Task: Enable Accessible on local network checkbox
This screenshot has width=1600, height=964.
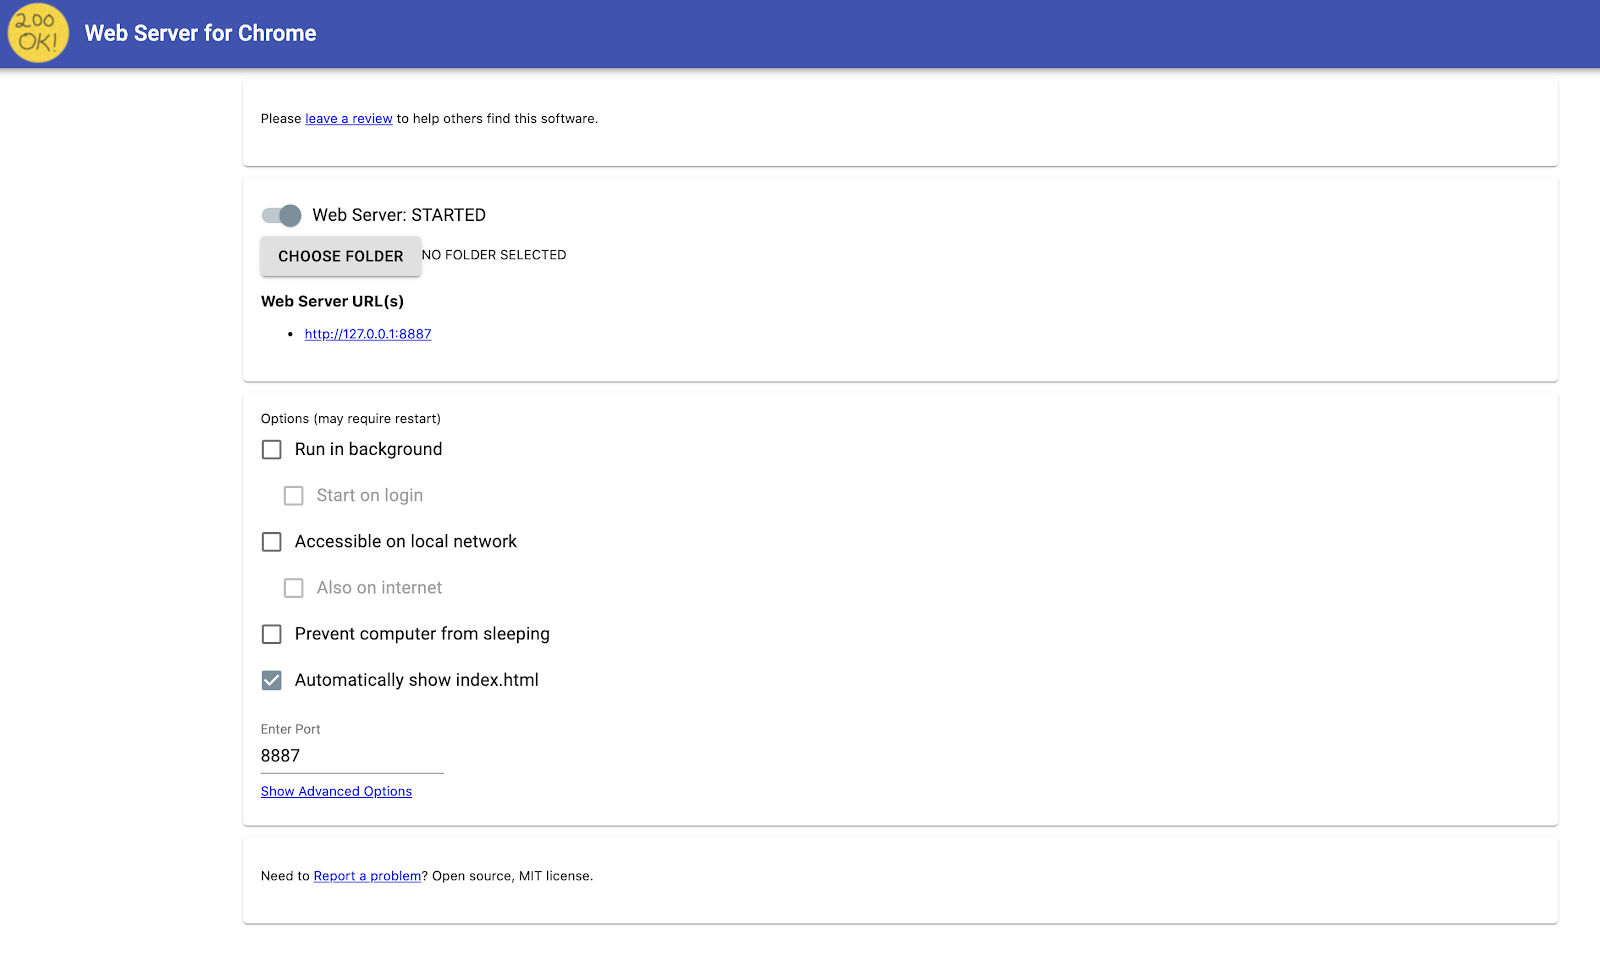Action: 272,542
